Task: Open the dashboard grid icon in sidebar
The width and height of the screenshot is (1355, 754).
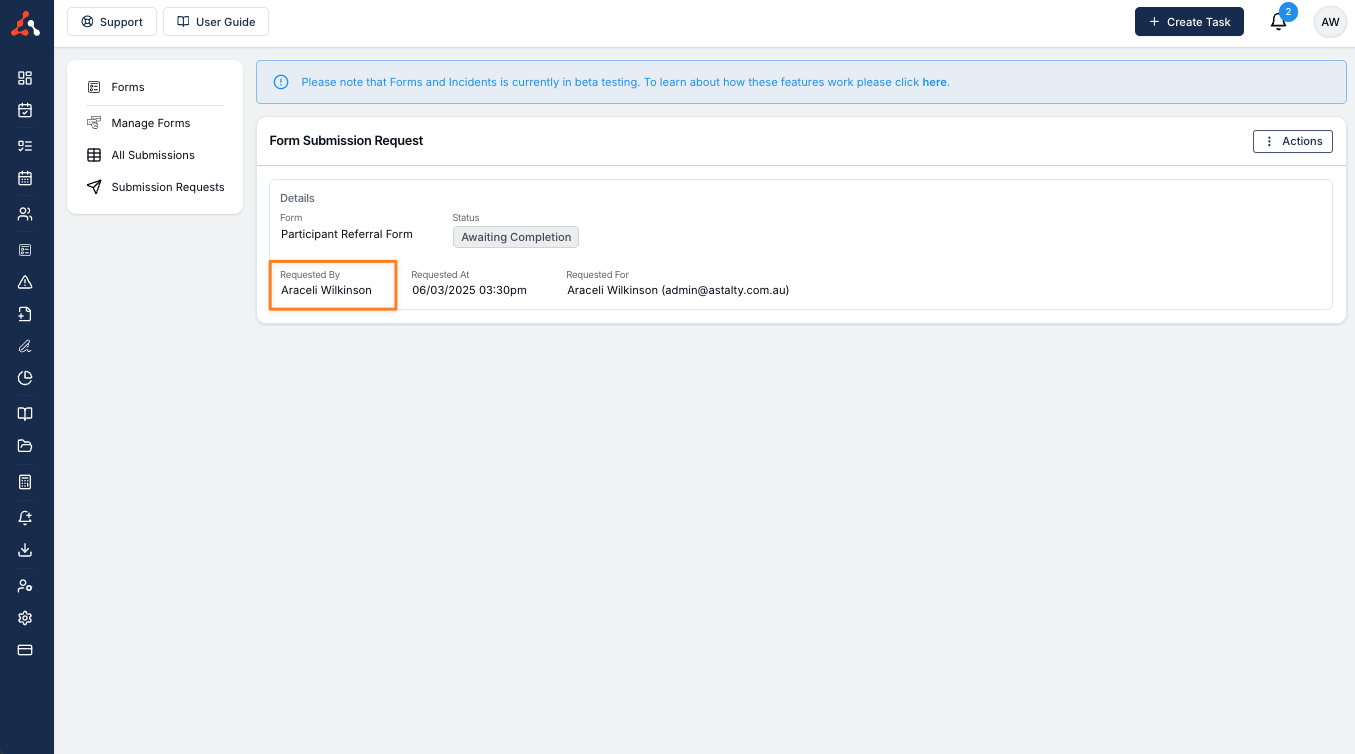Action: pos(25,78)
